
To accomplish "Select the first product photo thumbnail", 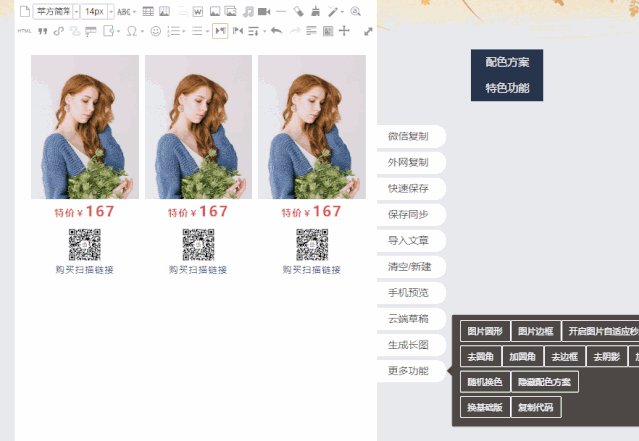I will click(85, 127).
